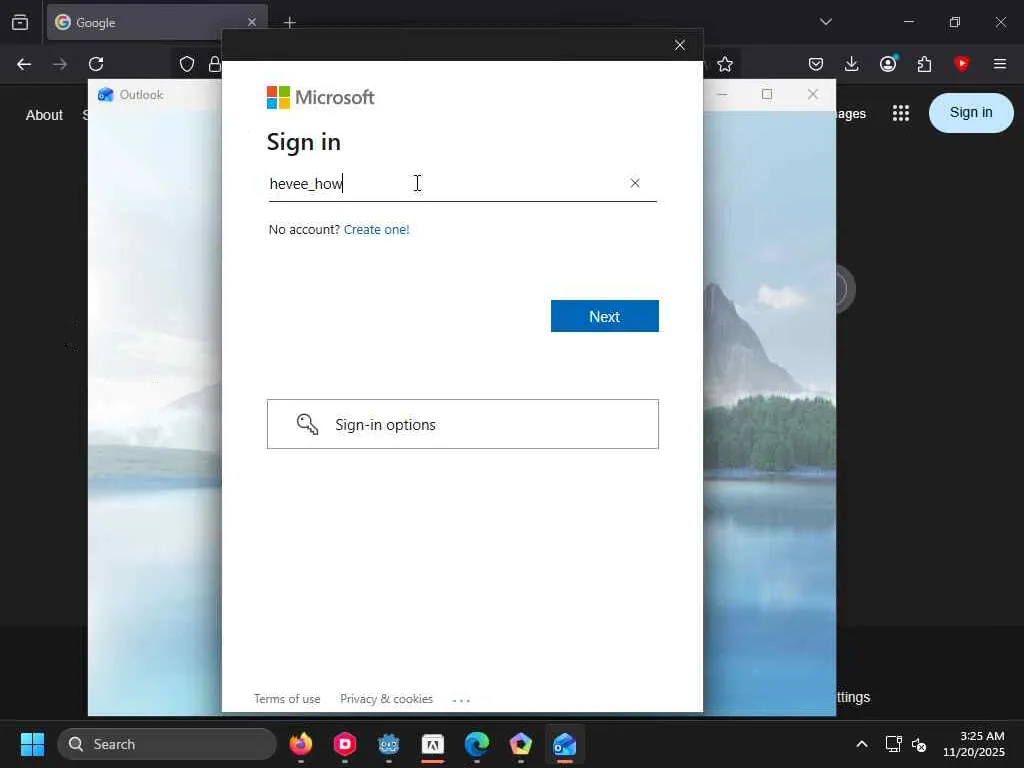
Task: Open the clock showing 3:25 AM
Action: (x=974, y=744)
